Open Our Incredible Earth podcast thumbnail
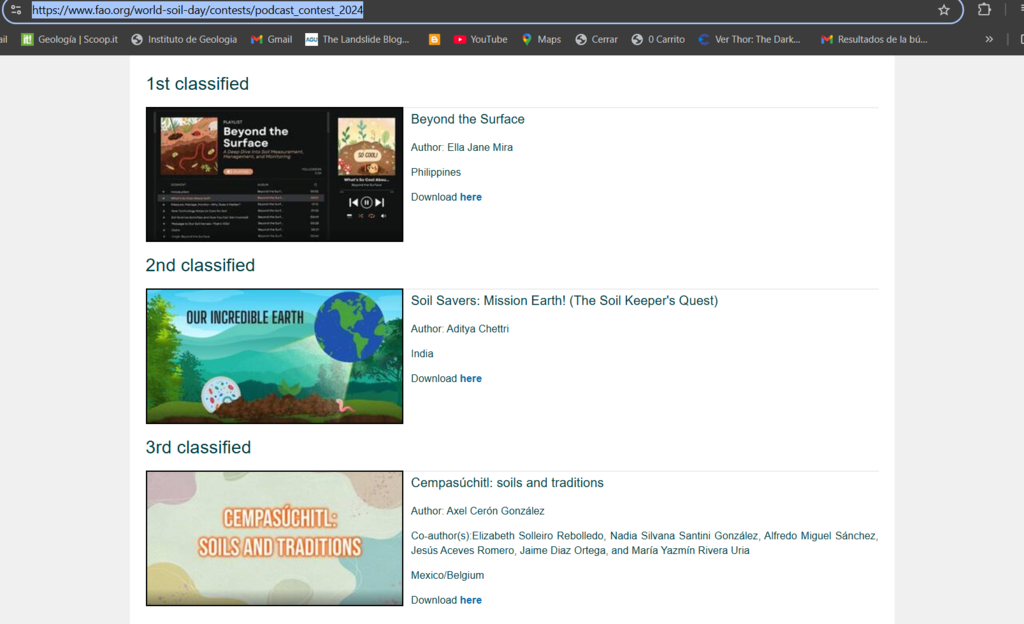Screen dimensions: 1024x624 tap(274, 356)
